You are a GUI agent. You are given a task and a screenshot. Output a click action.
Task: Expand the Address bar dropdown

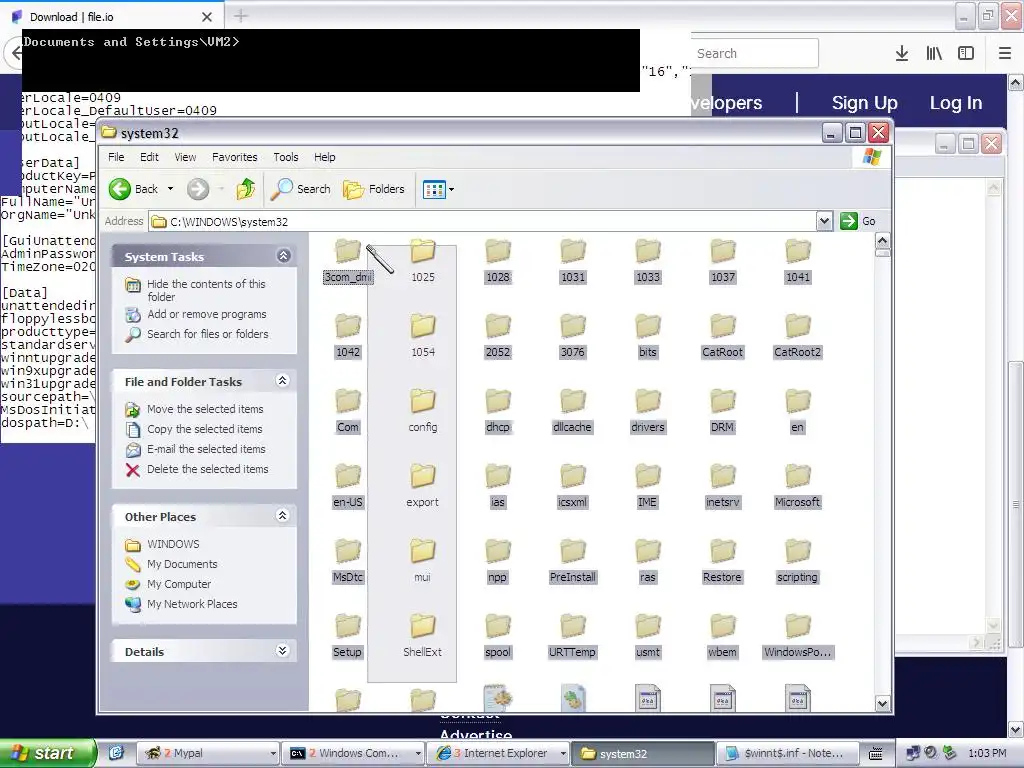click(x=824, y=221)
